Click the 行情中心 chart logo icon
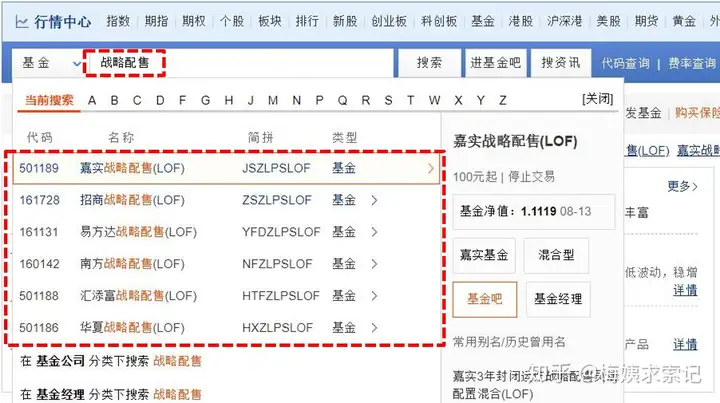The height and width of the screenshot is (403, 720). (22, 22)
